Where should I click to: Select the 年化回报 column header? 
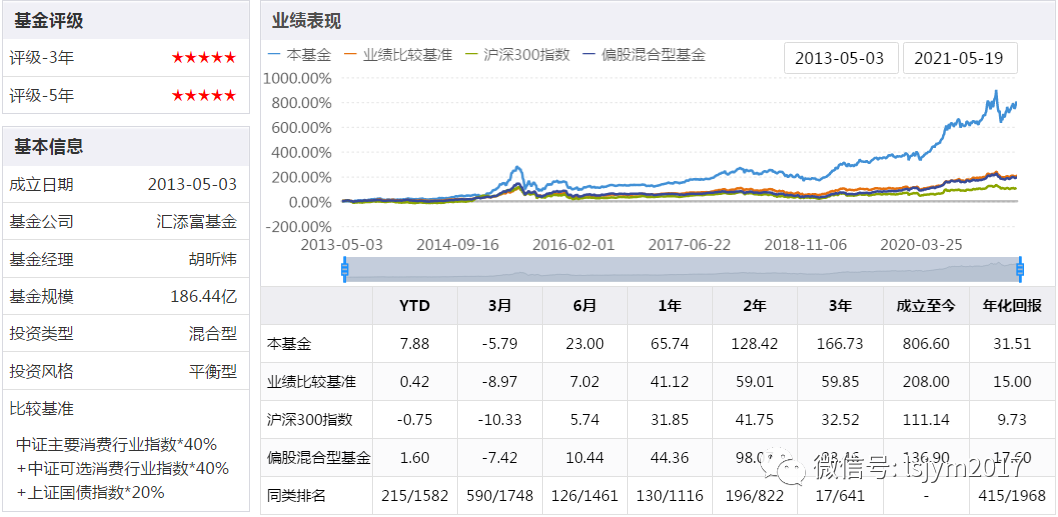click(x=1011, y=306)
